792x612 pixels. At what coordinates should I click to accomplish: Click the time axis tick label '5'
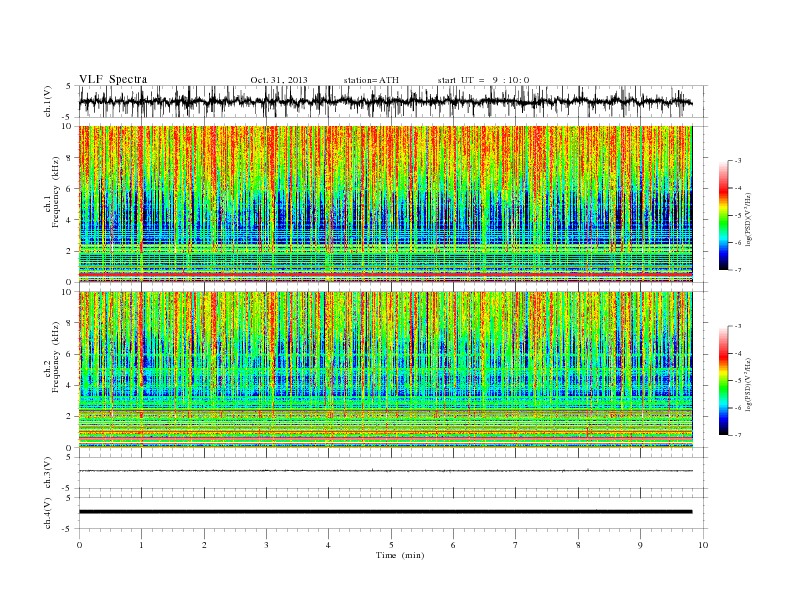tap(391, 545)
